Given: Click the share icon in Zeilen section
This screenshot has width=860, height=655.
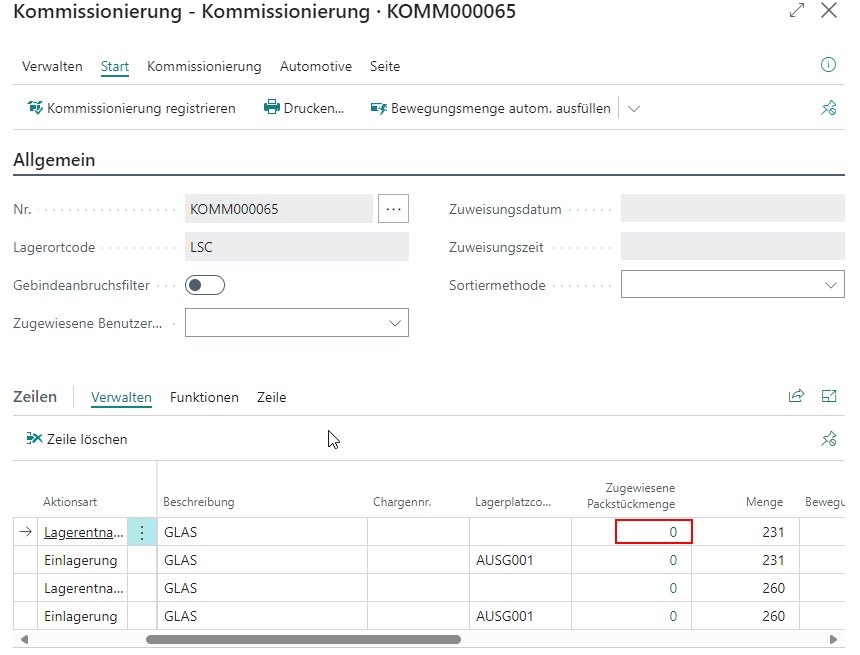Looking at the screenshot, I should coord(796,396).
